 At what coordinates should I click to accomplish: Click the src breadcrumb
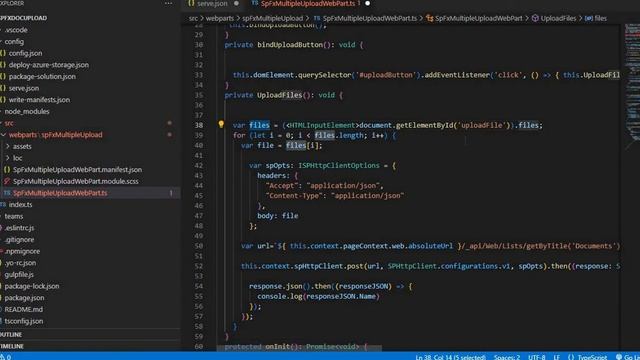pyautogui.click(x=193, y=18)
